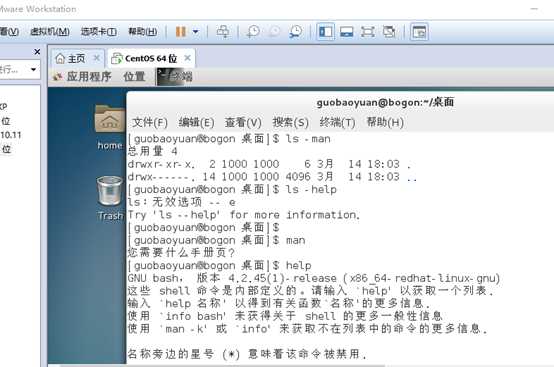
Task: Toggle the thumbnail bar view
Action: point(347,32)
